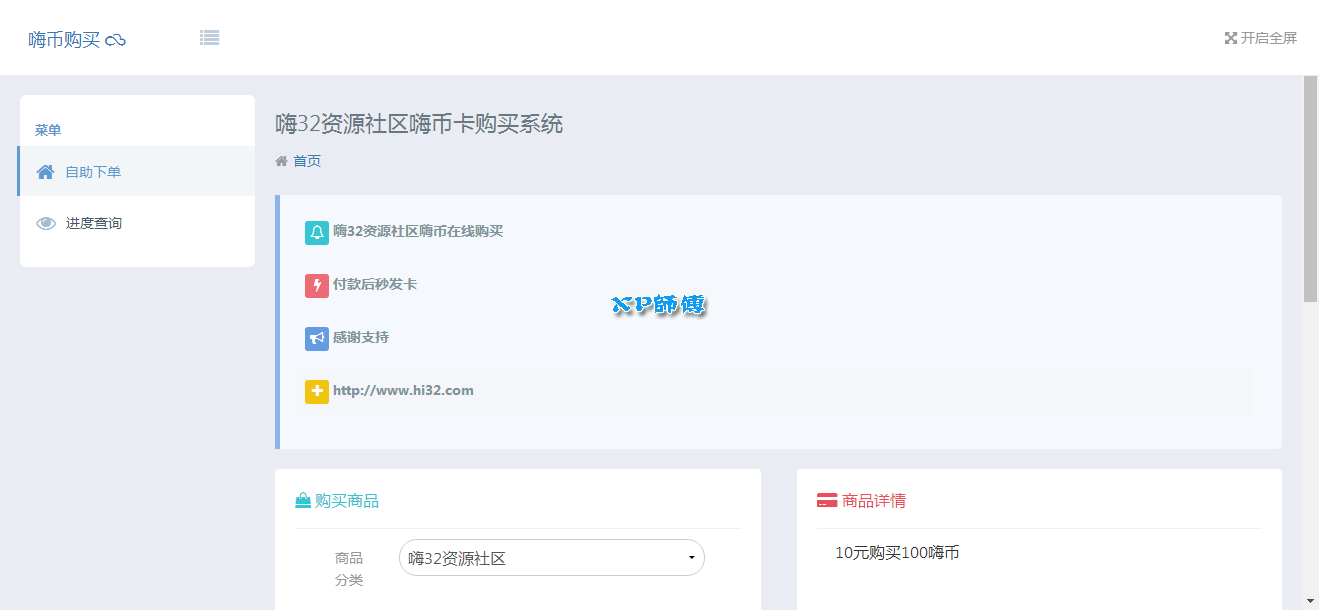The width and height of the screenshot is (1319, 610).
Task: Click the scrollbar down arrow
Action: [1311, 601]
